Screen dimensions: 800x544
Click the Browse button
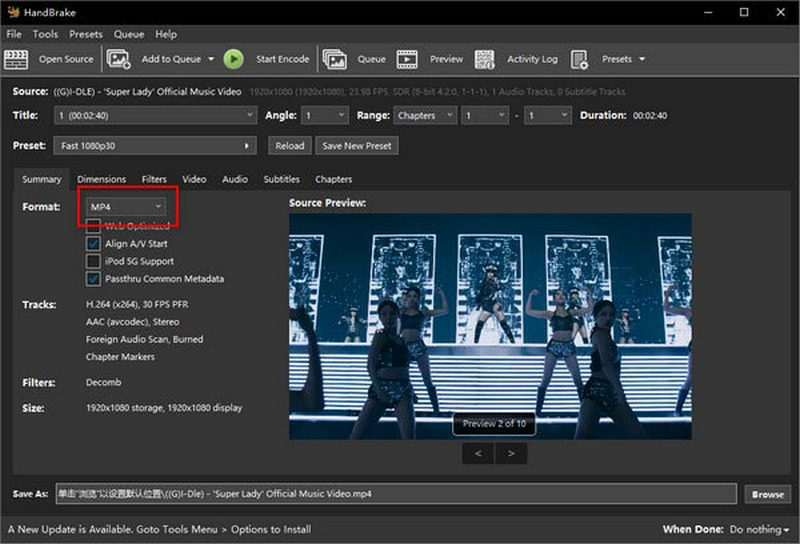coord(768,494)
